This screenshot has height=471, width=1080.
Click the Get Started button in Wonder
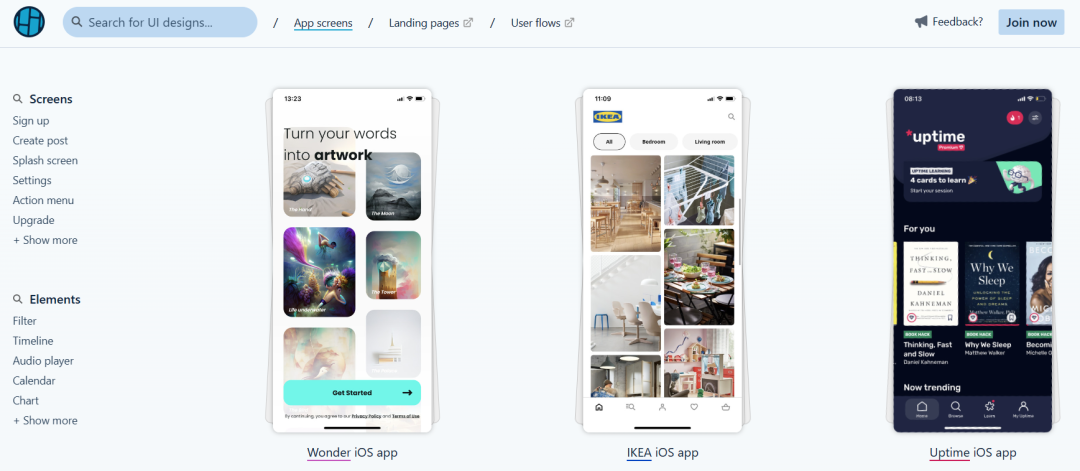point(352,392)
